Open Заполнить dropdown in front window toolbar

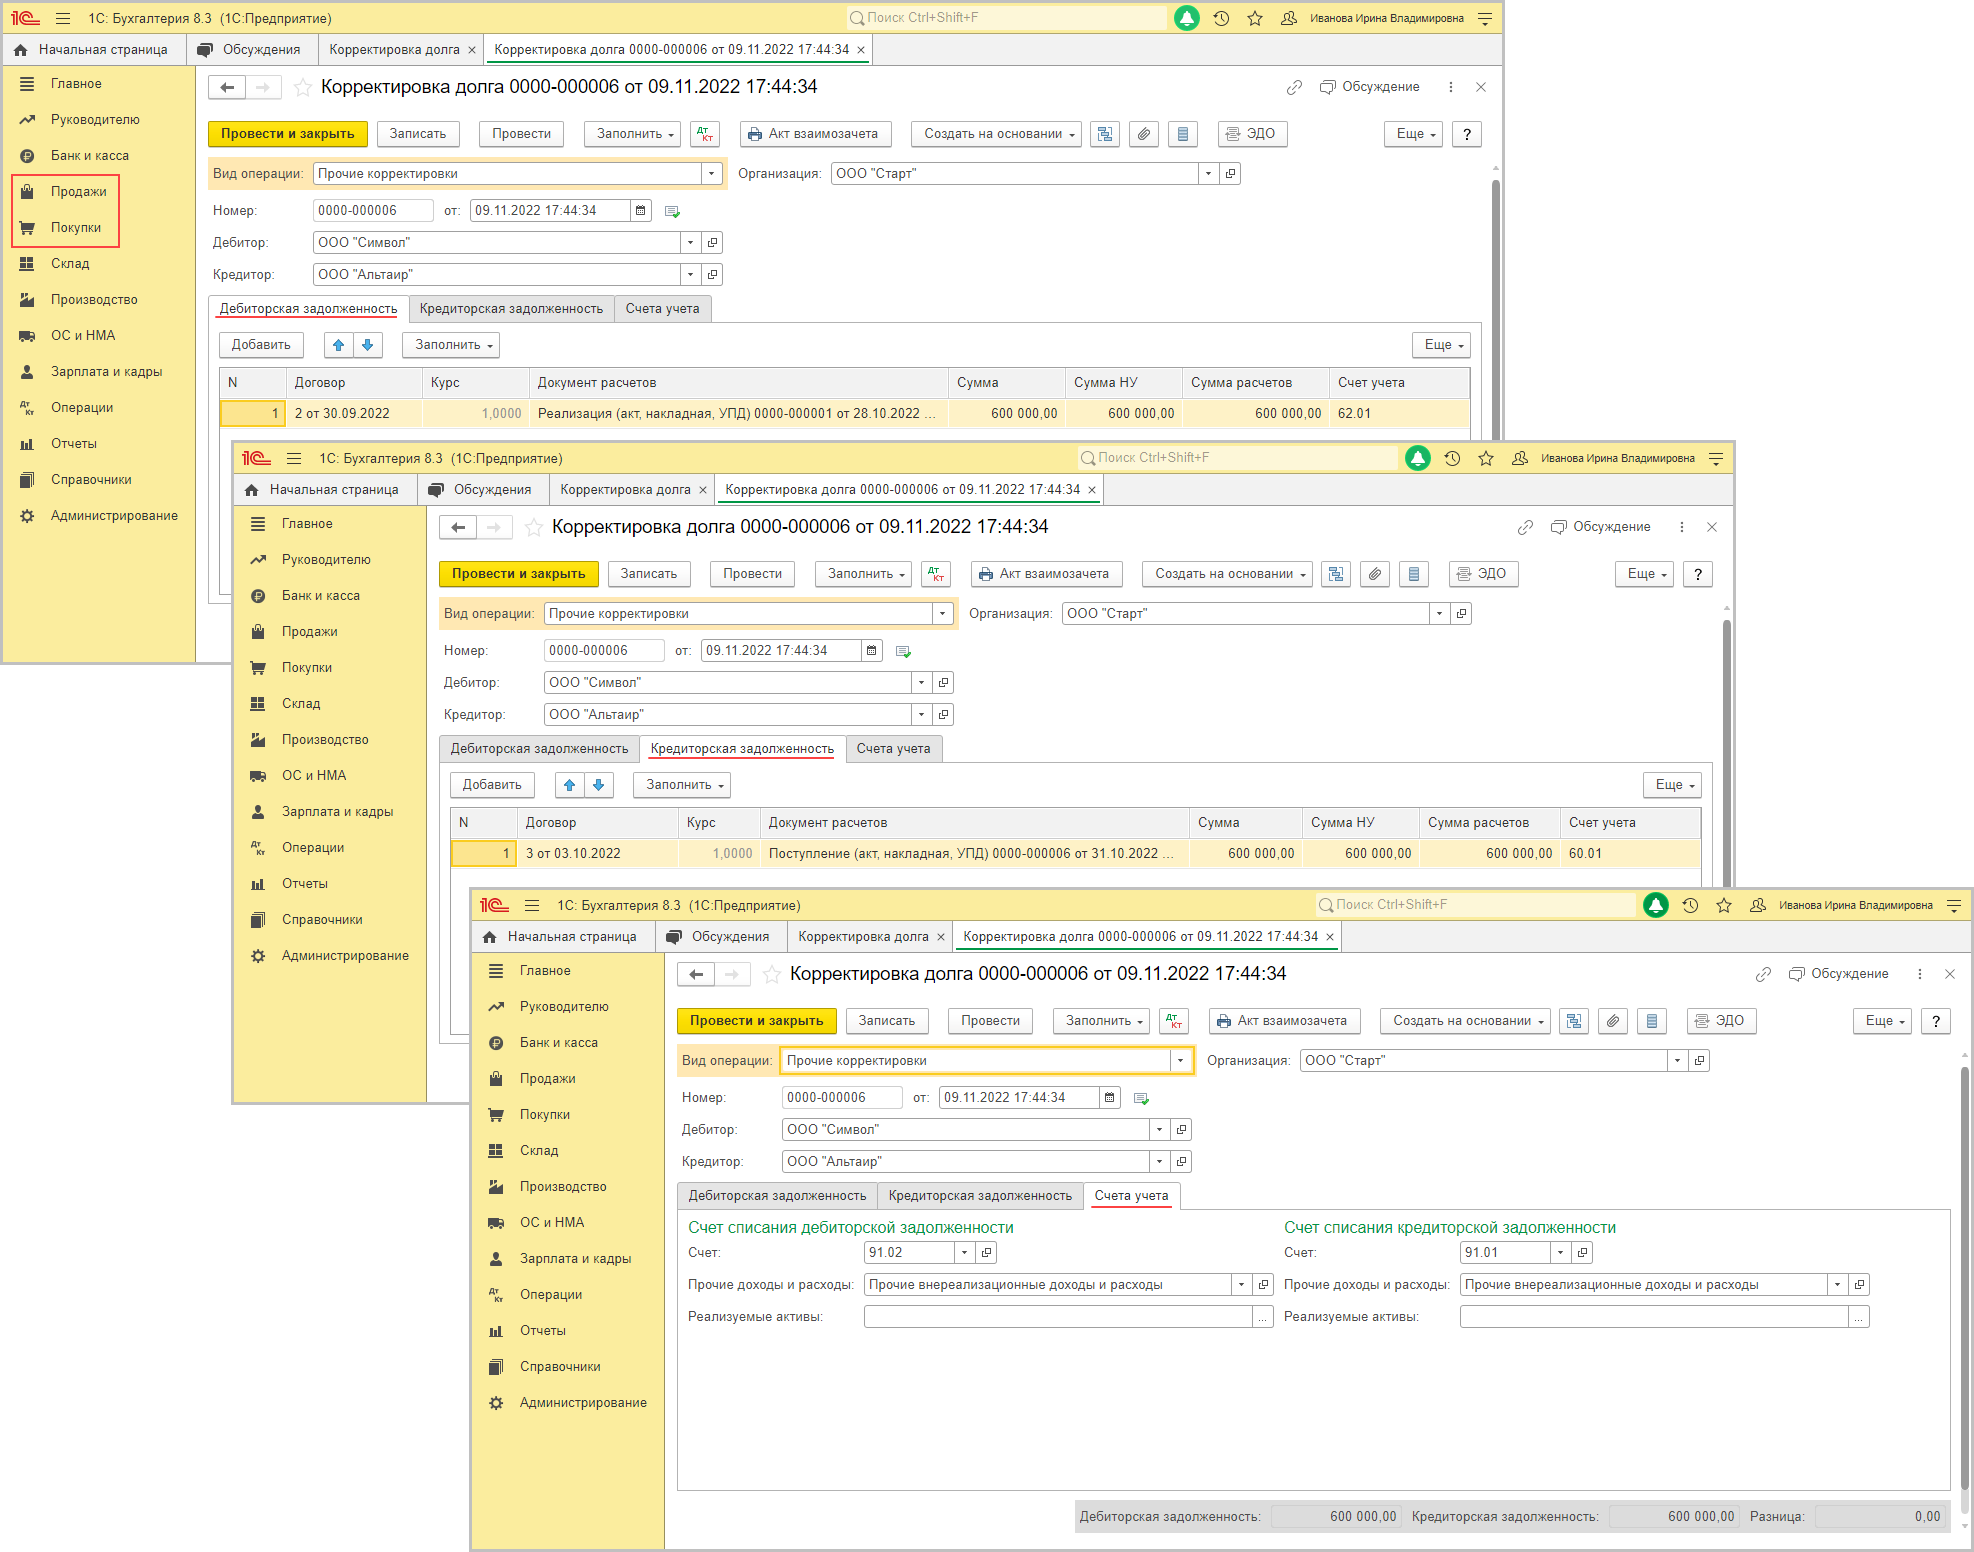pyautogui.click(x=1102, y=1021)
